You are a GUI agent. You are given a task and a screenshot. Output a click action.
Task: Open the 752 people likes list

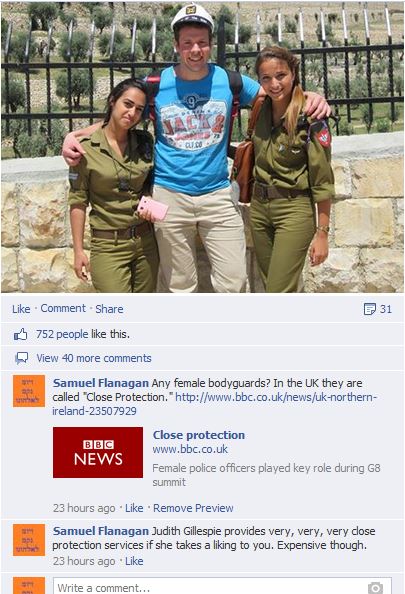click(x=62, y=334)
